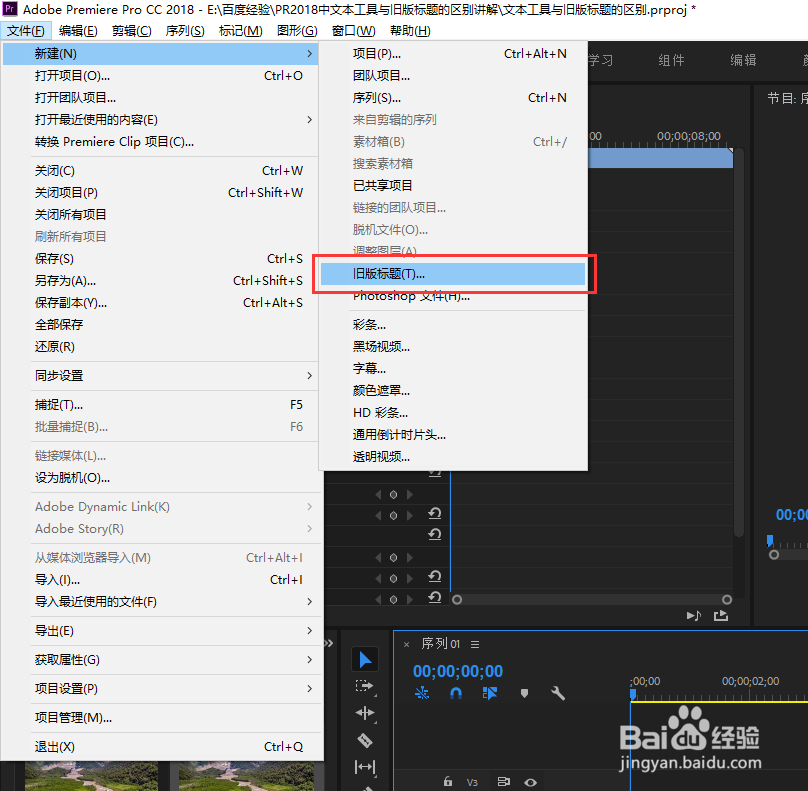
Task: Choose 旧版标题(T)... from the submenu
Action: (x=452, y=274)
